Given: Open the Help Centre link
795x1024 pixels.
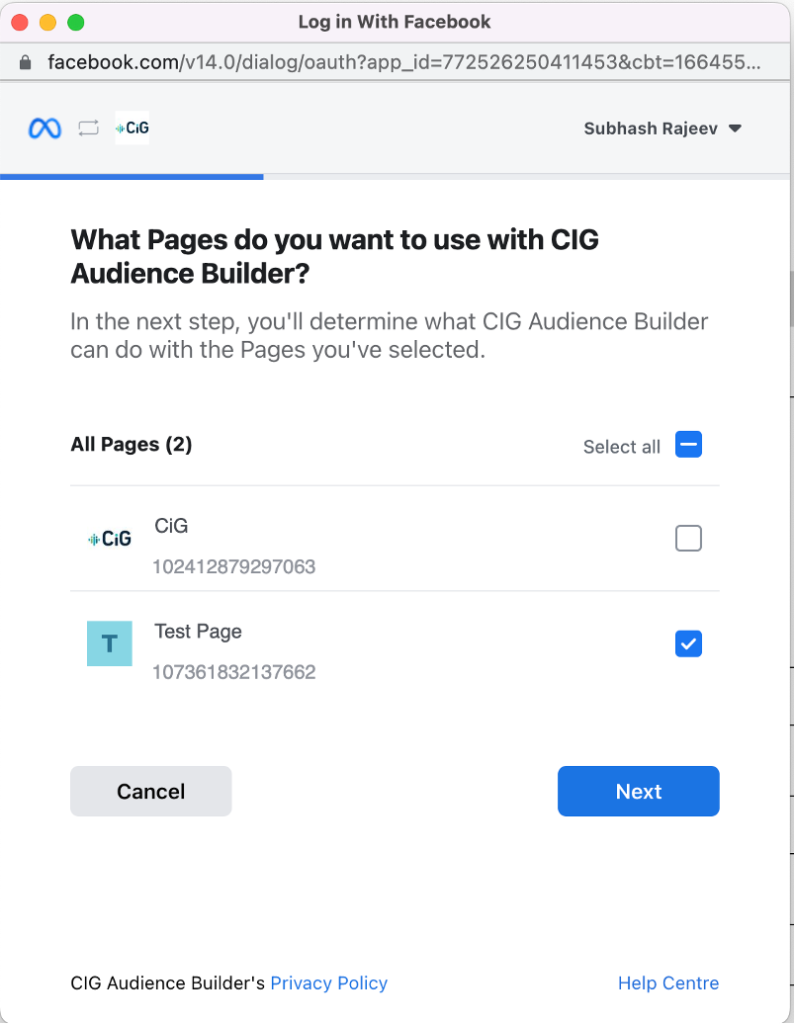Looking at the screenshot, I should [x=668, y=984].
